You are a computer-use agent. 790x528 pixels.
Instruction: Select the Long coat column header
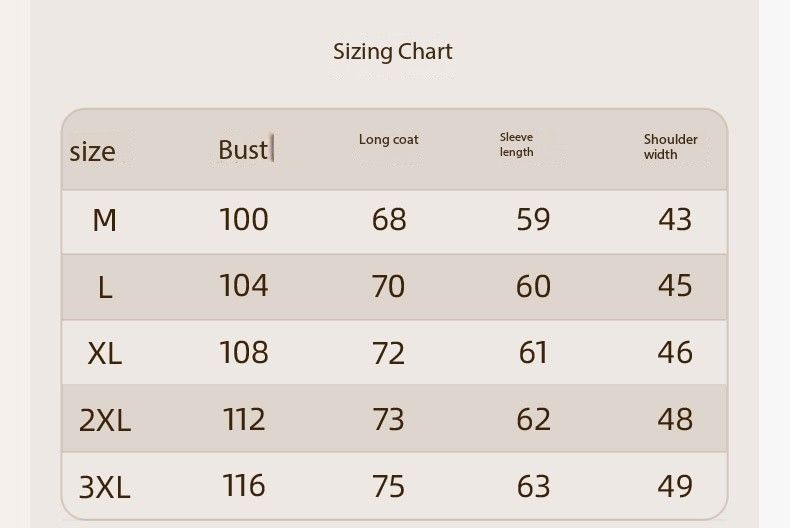388,140
